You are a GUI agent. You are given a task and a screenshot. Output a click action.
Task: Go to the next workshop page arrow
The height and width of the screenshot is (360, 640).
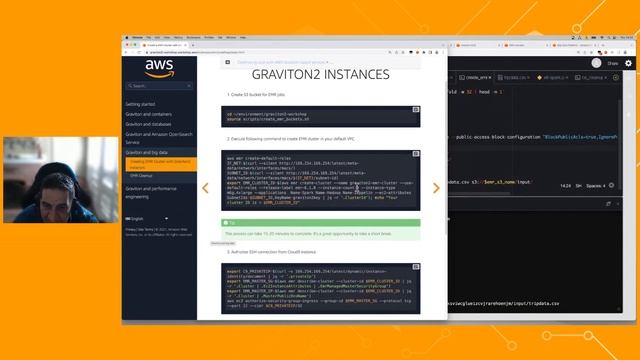tap(436, 188)
